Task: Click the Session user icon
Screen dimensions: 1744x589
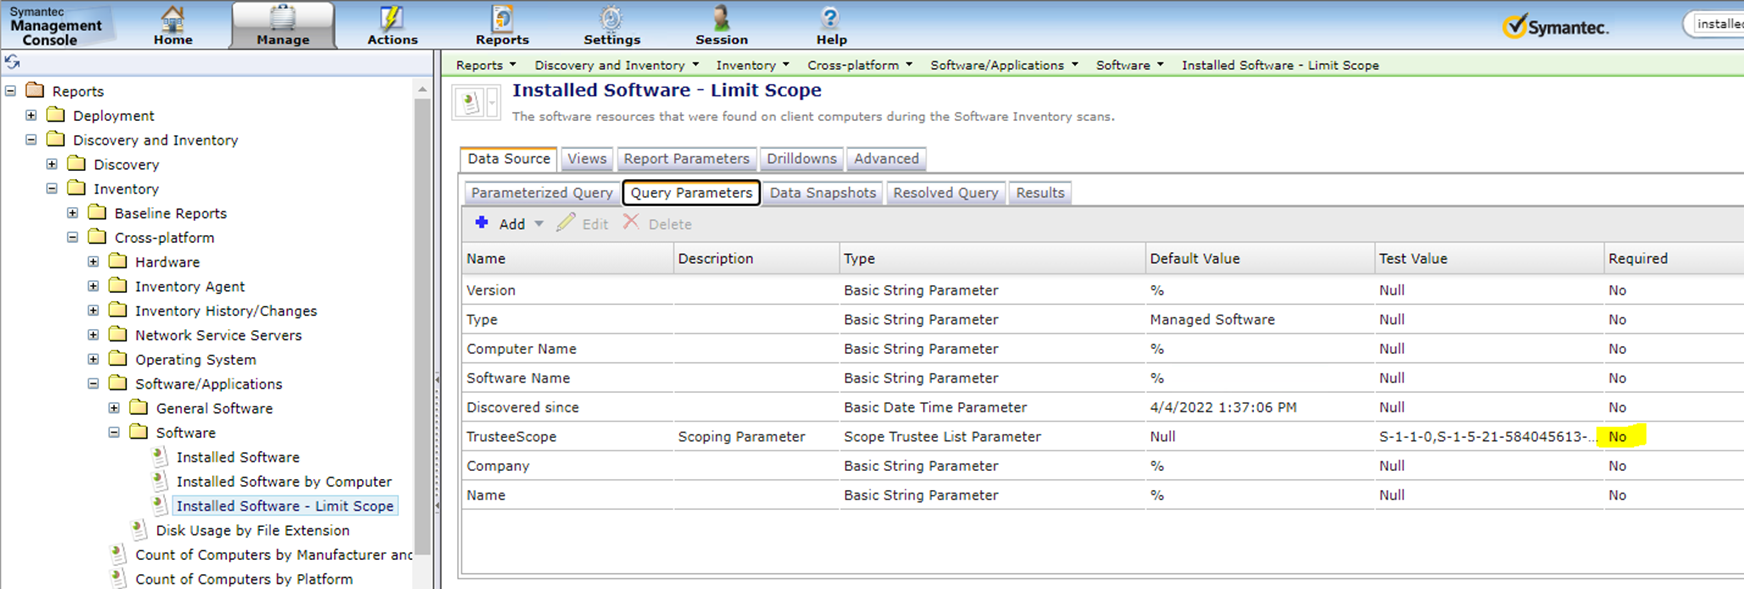Action: pyautogui.click(x=721, y=19)
